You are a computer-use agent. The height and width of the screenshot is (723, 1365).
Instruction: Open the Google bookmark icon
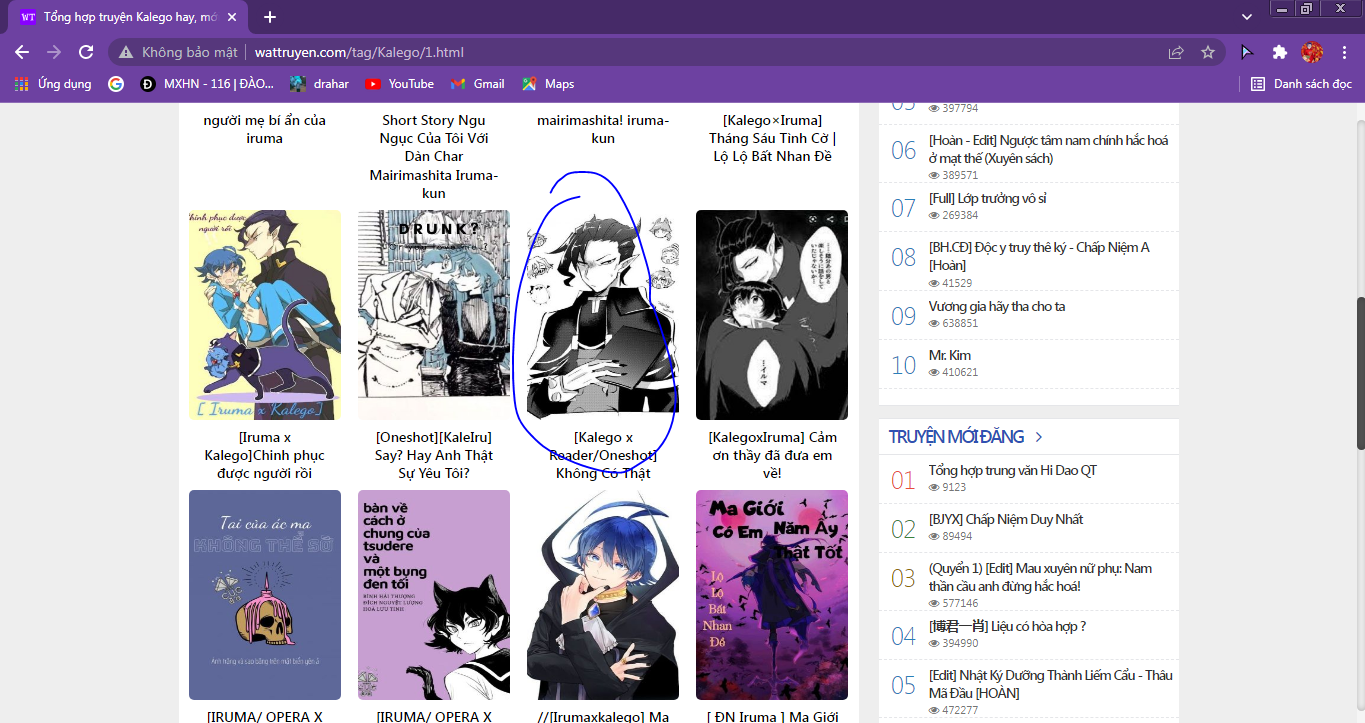[x=116, y=84]
